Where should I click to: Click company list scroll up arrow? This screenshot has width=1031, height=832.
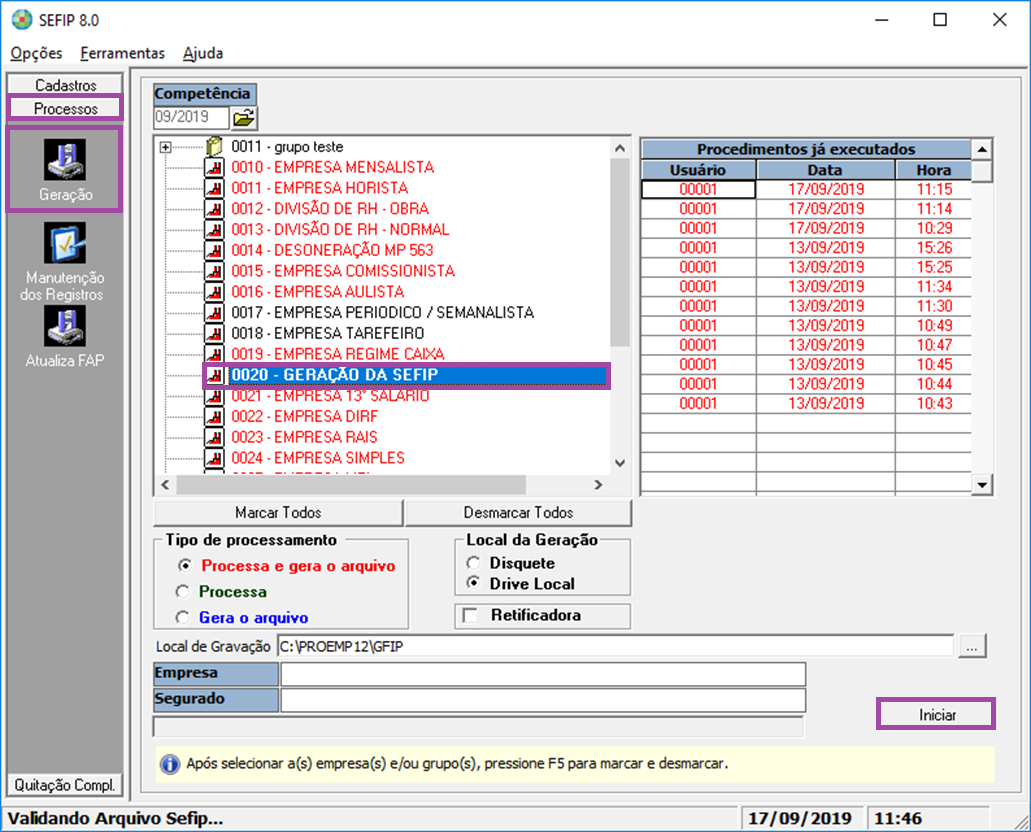click(x=620, y=148)
